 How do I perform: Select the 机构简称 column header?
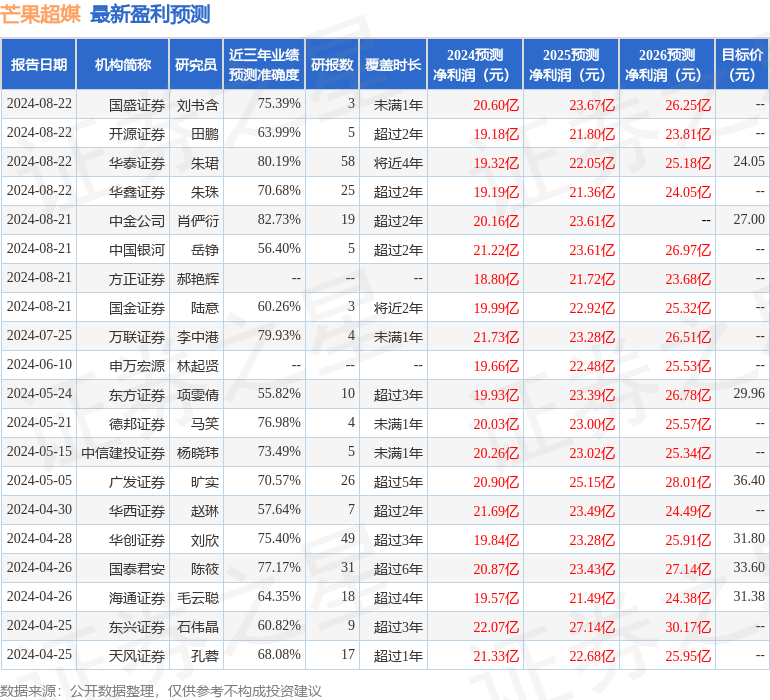[x=123, y=65]
